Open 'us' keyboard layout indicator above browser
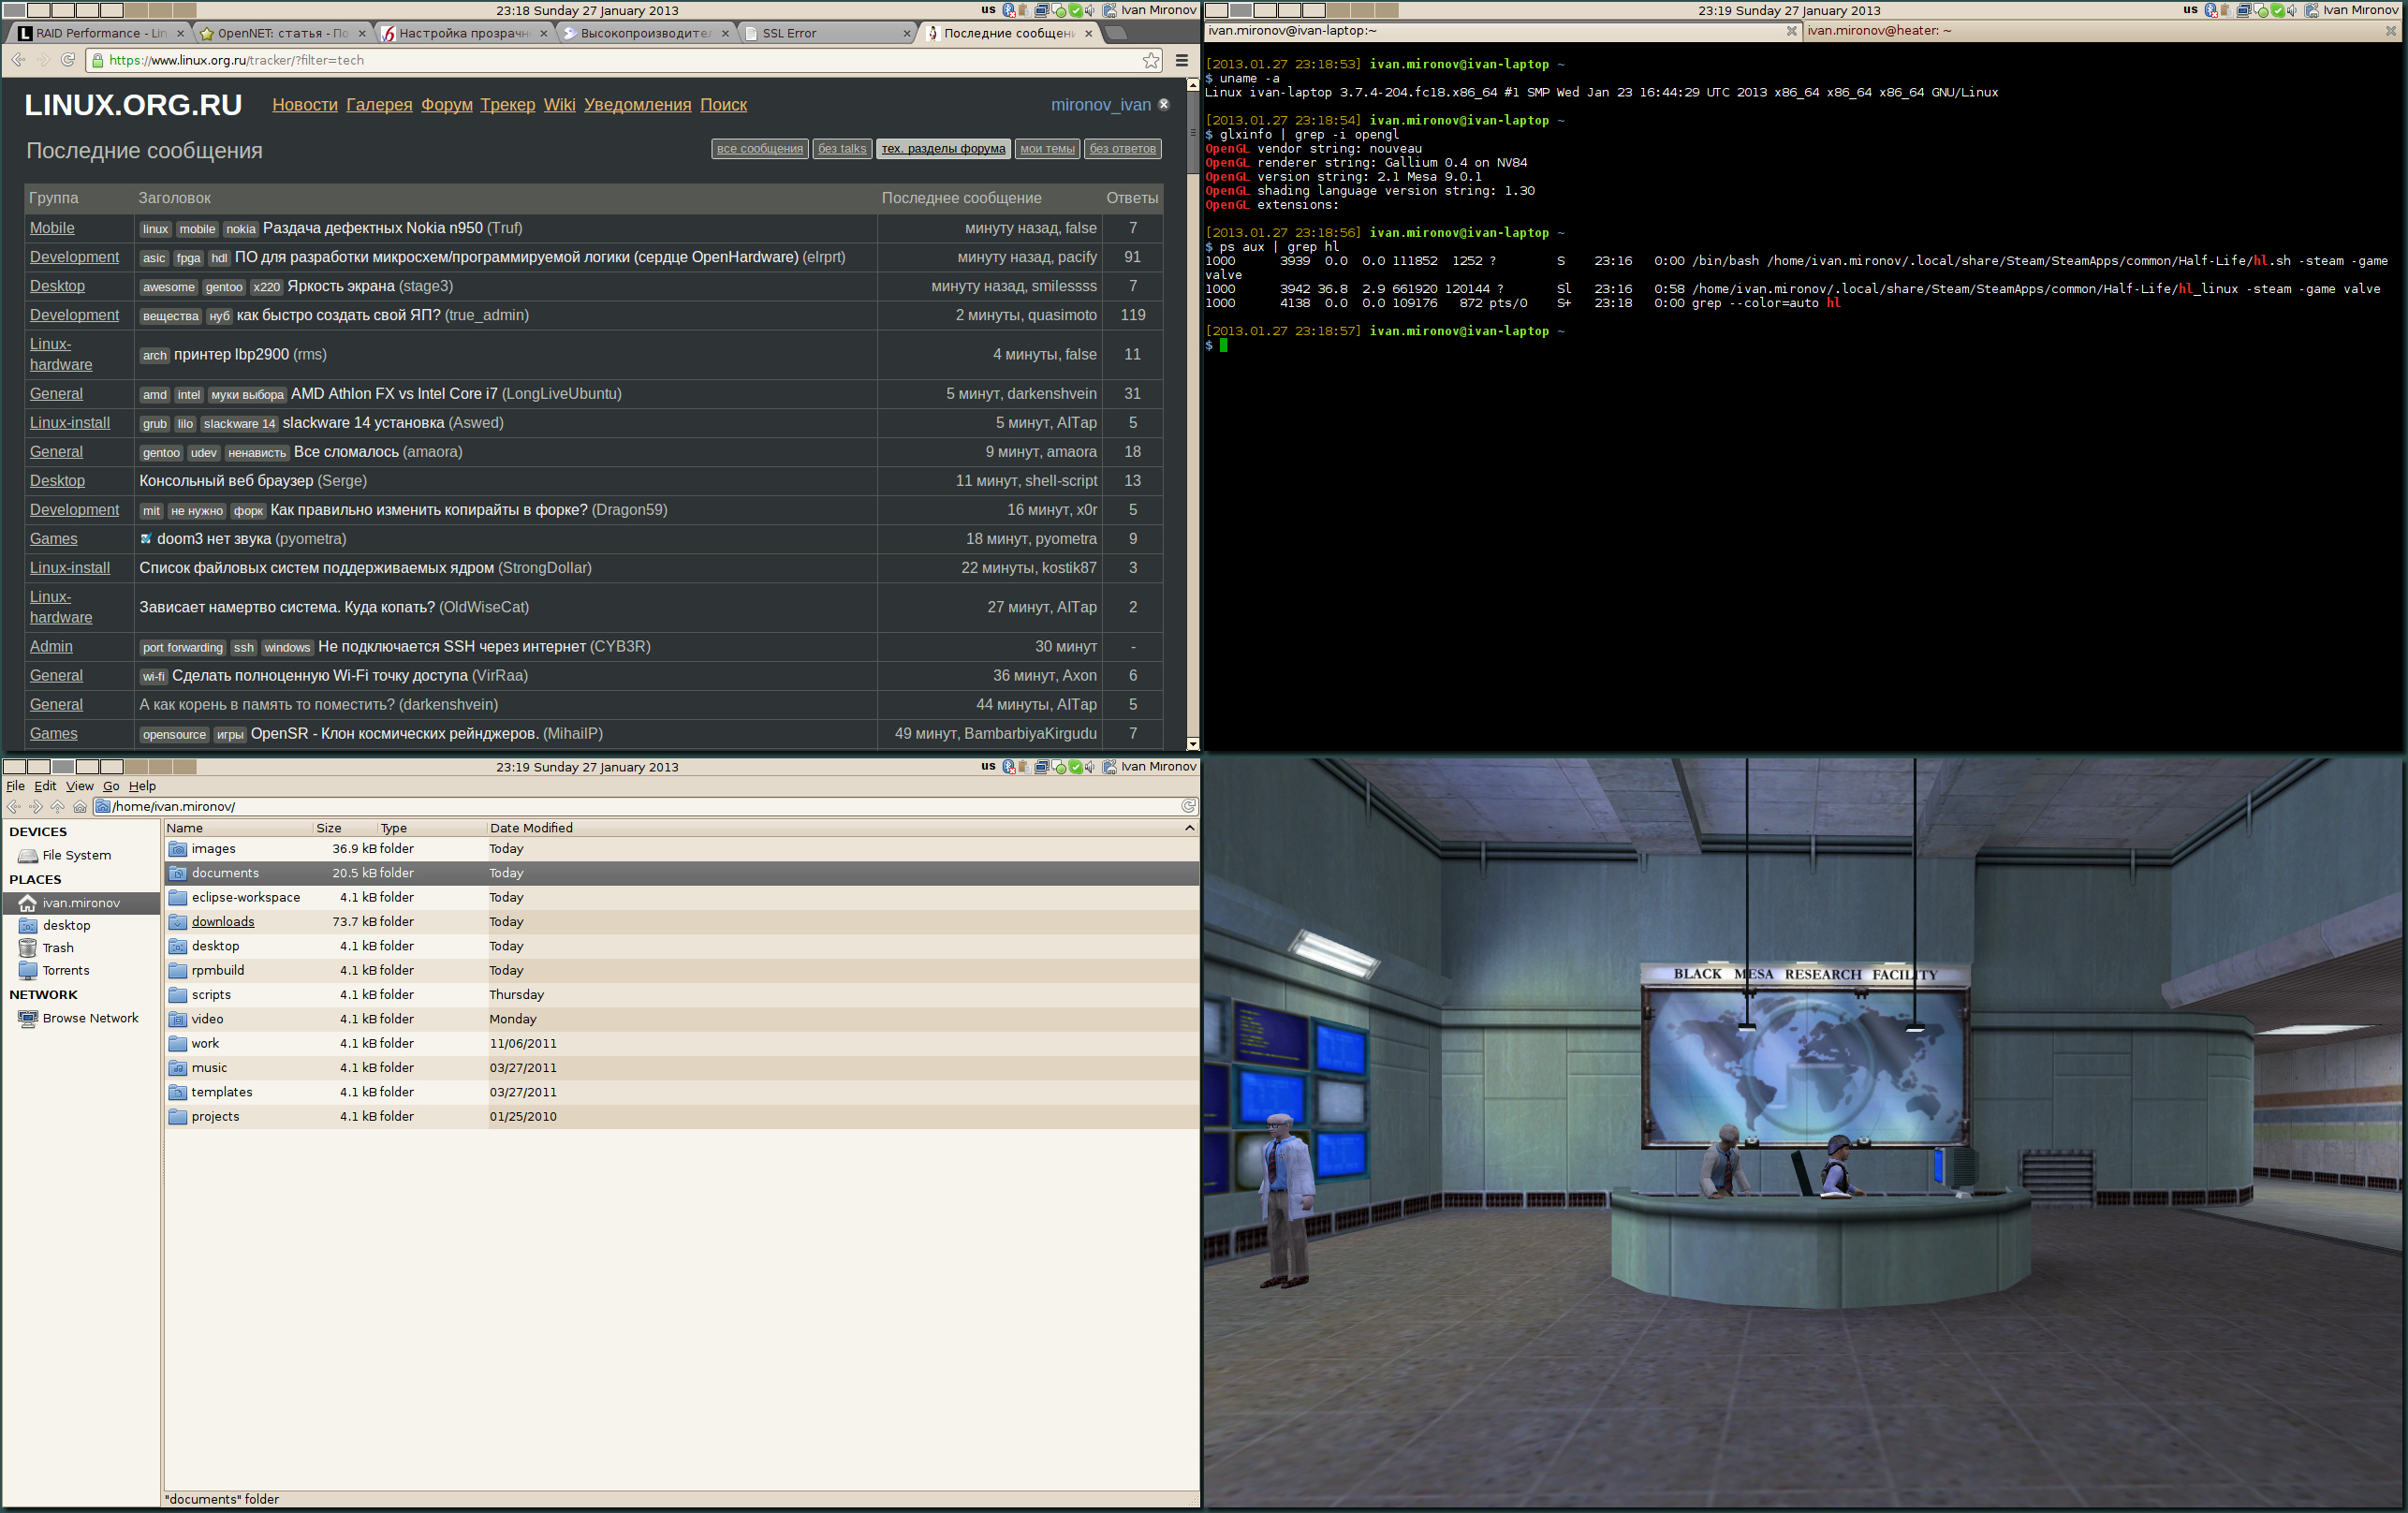This screenshot has width=2408, height=1513. 988,10
